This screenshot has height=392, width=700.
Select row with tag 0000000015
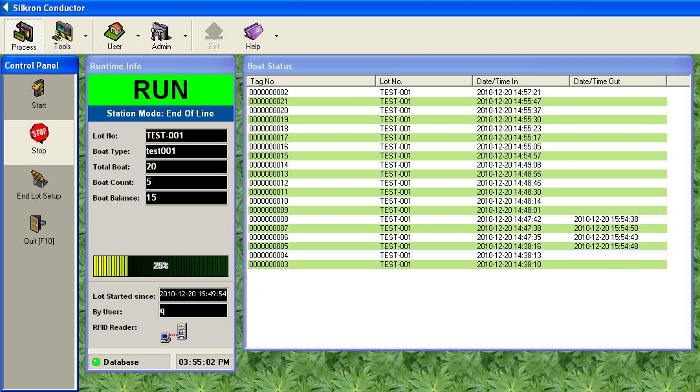click(x=457, y=156)
